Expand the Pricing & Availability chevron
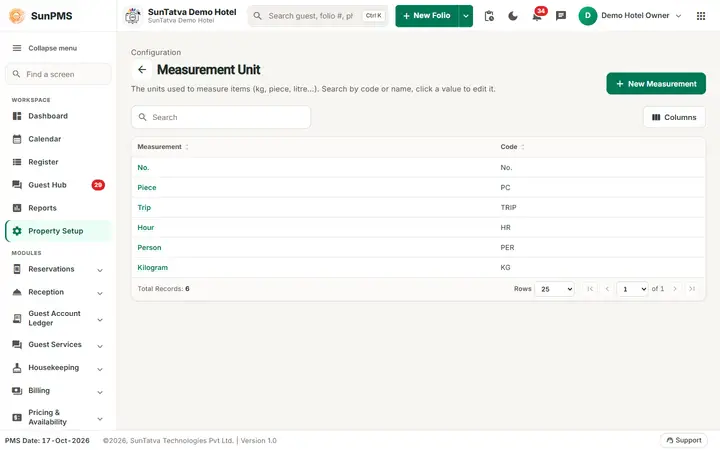The image size is (720, 450). 100,418
